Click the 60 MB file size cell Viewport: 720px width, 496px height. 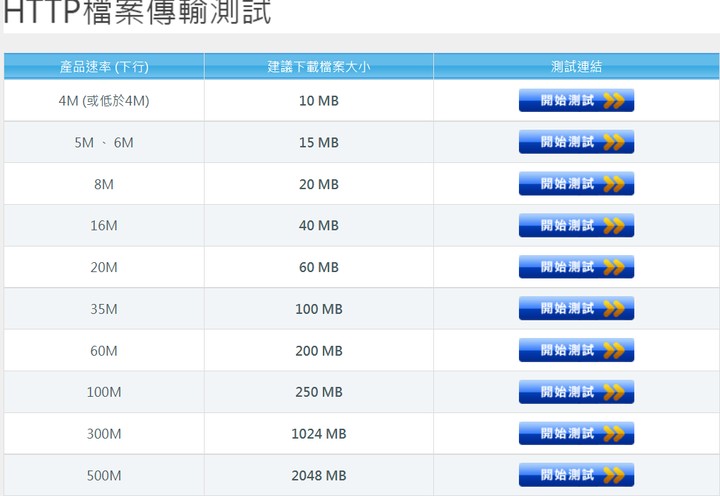[x=319, y=267]
